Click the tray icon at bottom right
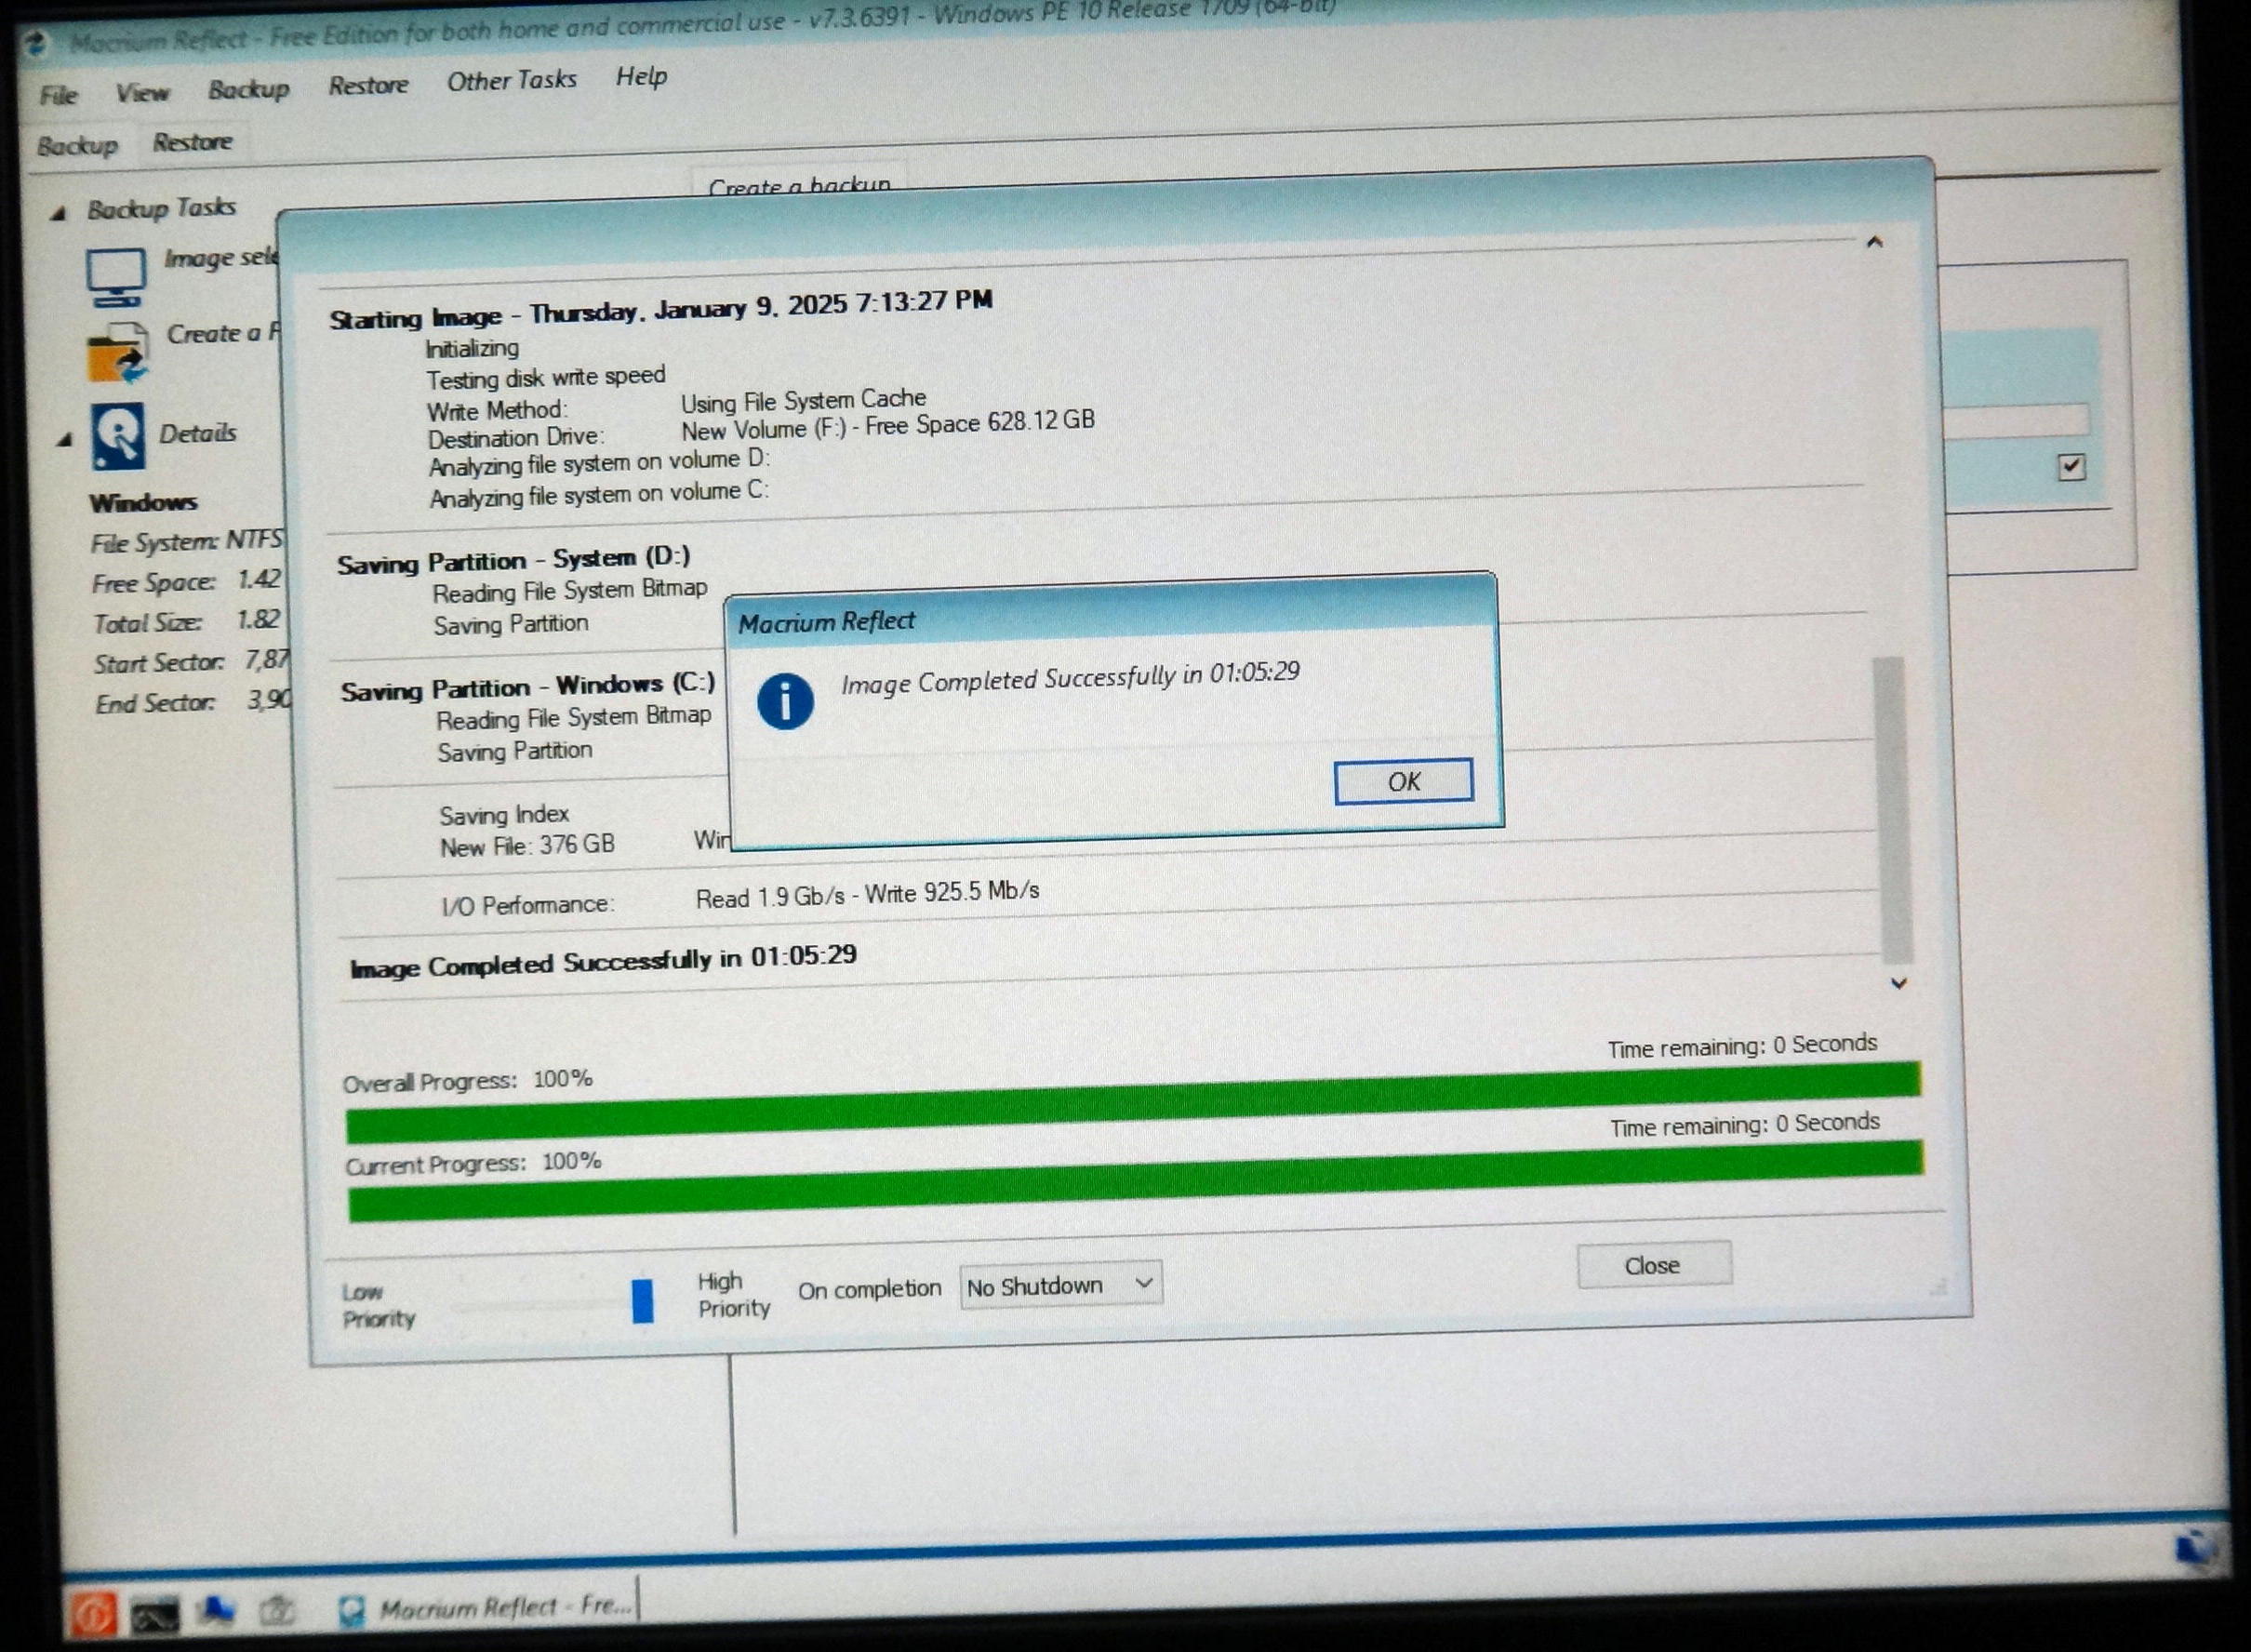This screenshot has width=2251, height=1652. click(2196, 1548)
